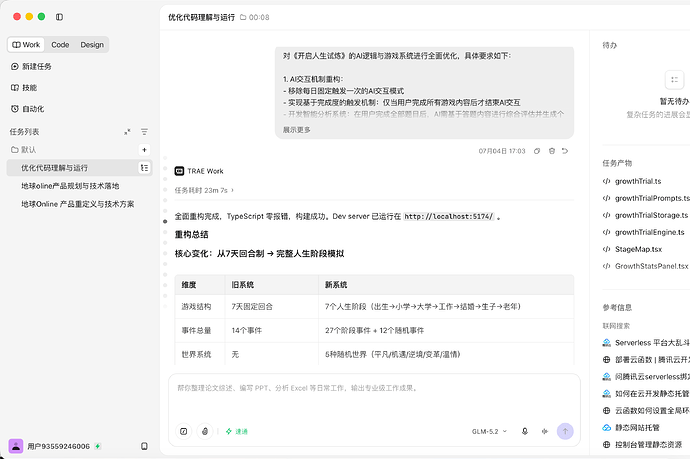Add new task with plus icon in 默认
Image resolution: width=690 pixels, height=459 pixels.
[x=144, y=150]
